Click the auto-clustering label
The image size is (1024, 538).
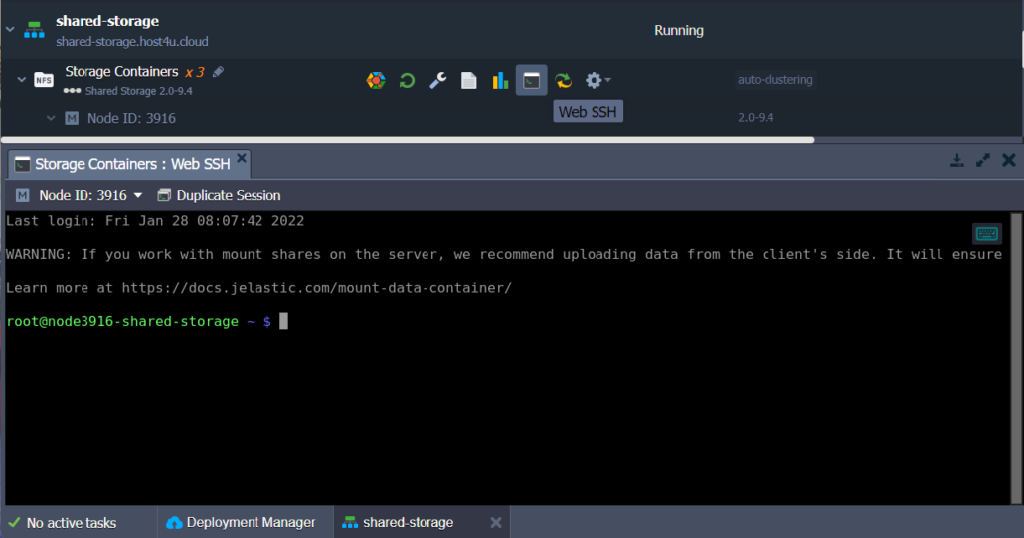[775, 80]
